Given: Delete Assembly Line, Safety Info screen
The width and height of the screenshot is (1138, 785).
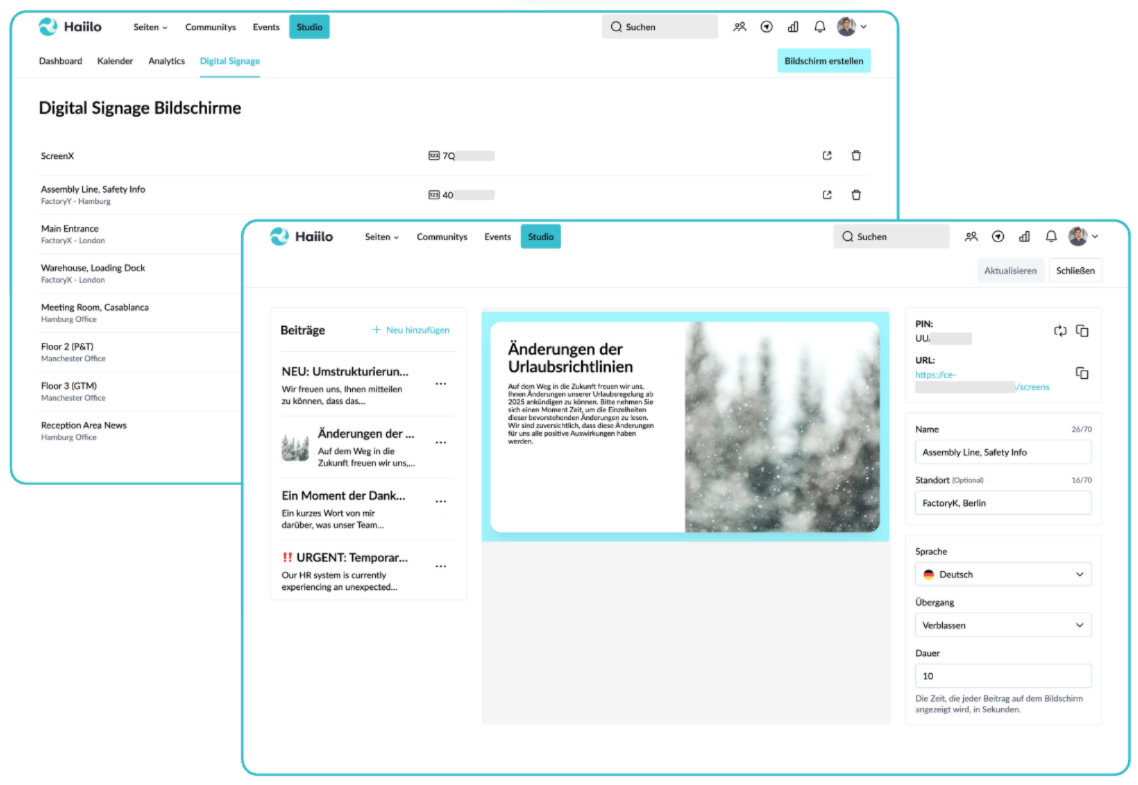Looking at the screenshot, I should (856, 194).
